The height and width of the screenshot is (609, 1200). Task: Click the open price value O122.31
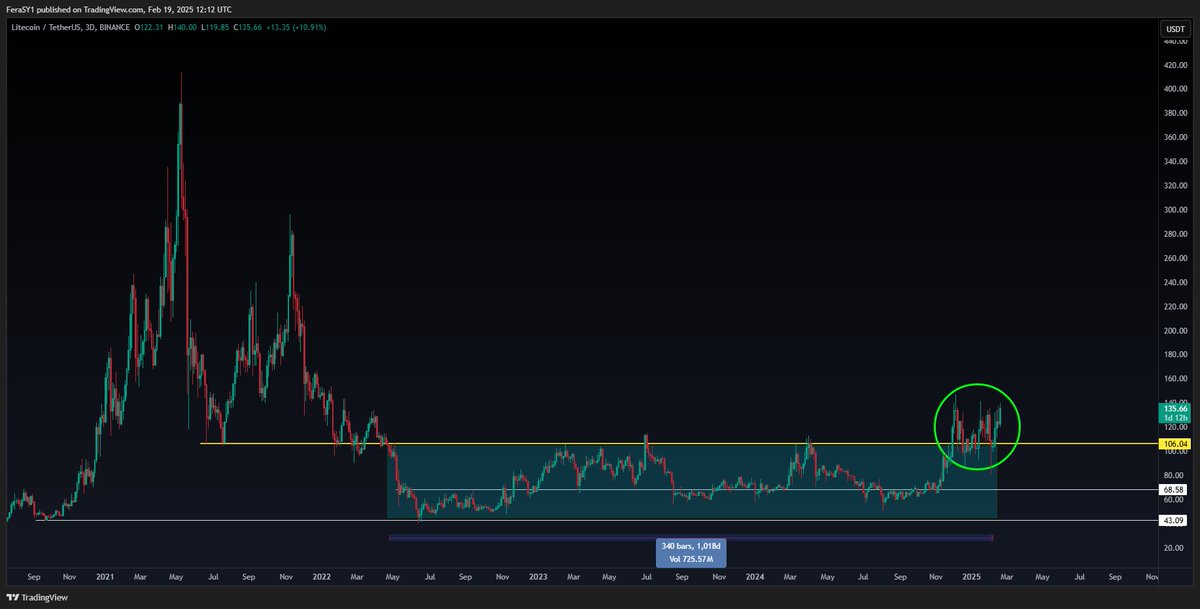tap(150, 29)
